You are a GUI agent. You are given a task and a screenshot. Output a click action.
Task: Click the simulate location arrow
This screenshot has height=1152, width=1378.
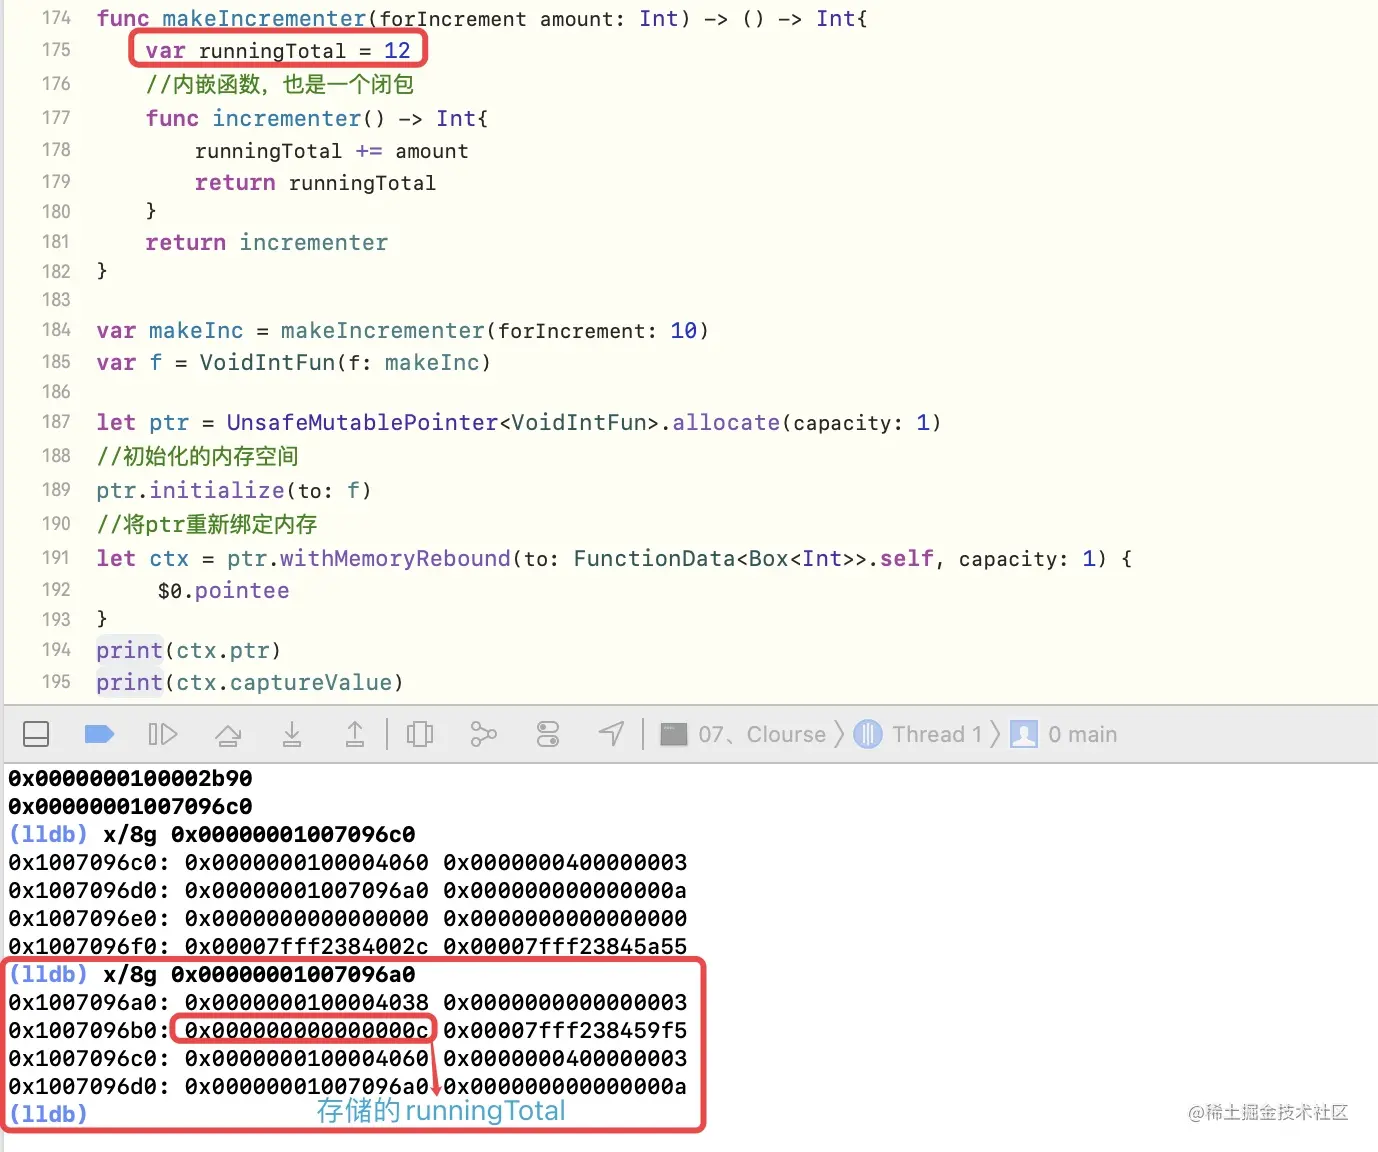tap(611, 735)
